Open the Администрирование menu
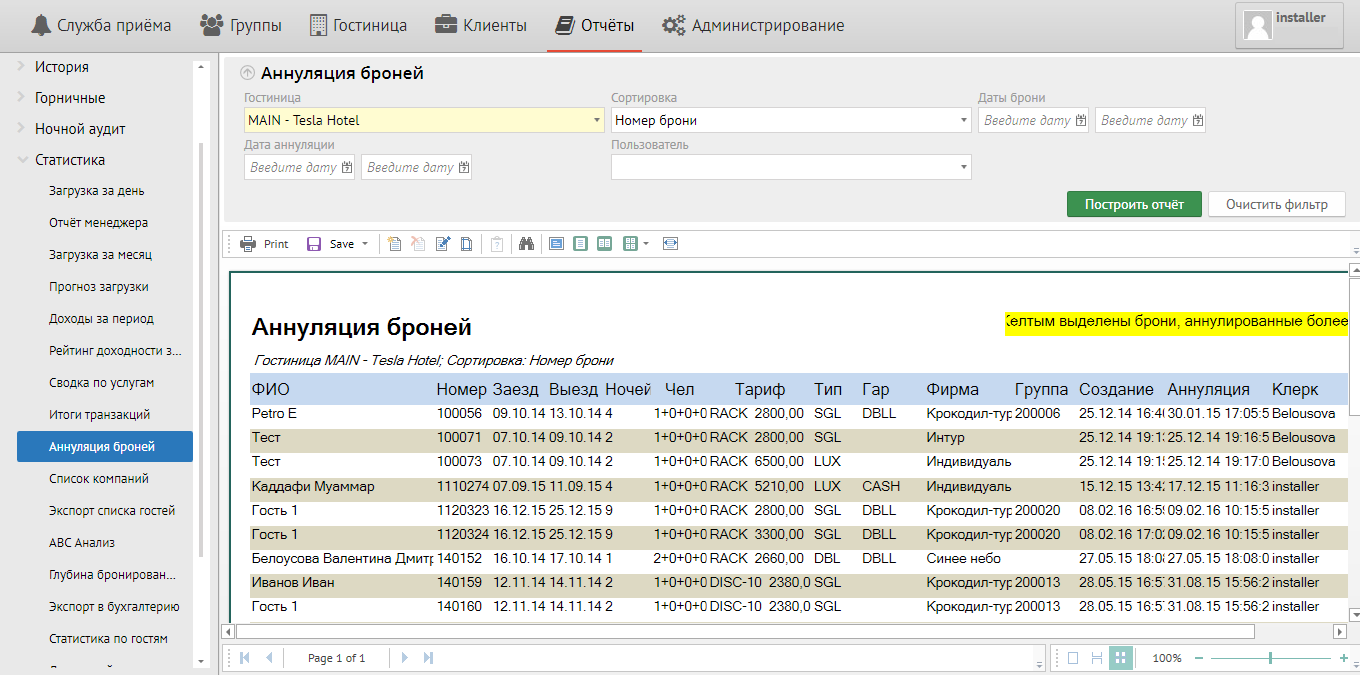 [x=753, y=25]
